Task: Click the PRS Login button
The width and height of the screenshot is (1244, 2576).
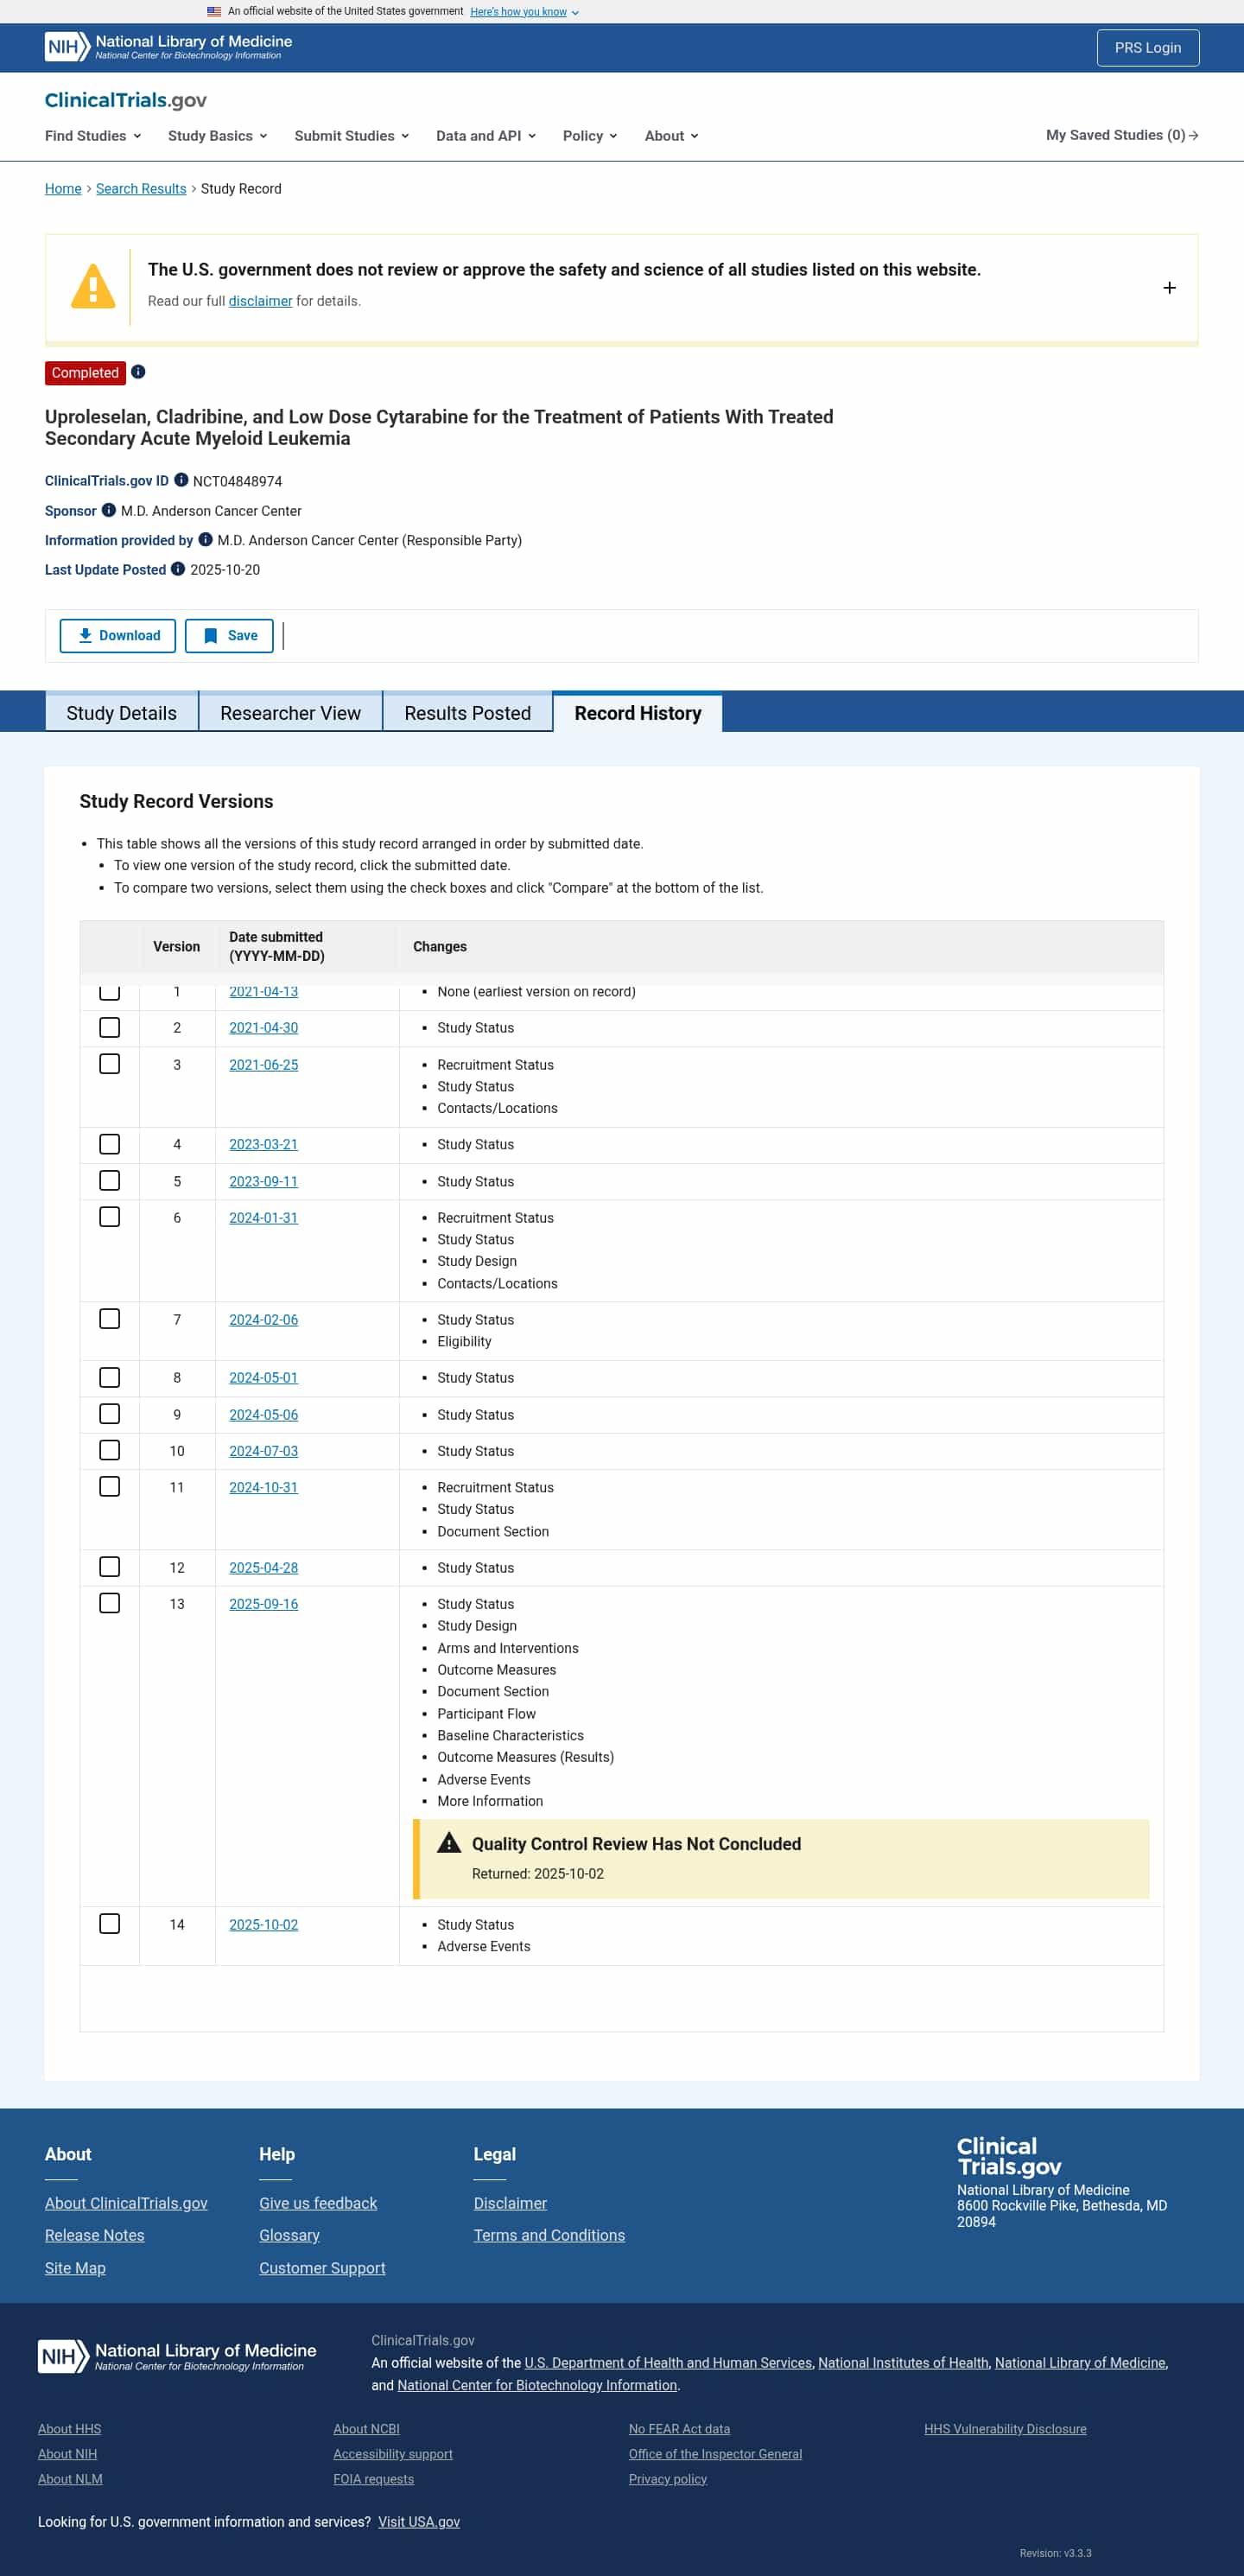Action: [x=1147, y=48]
